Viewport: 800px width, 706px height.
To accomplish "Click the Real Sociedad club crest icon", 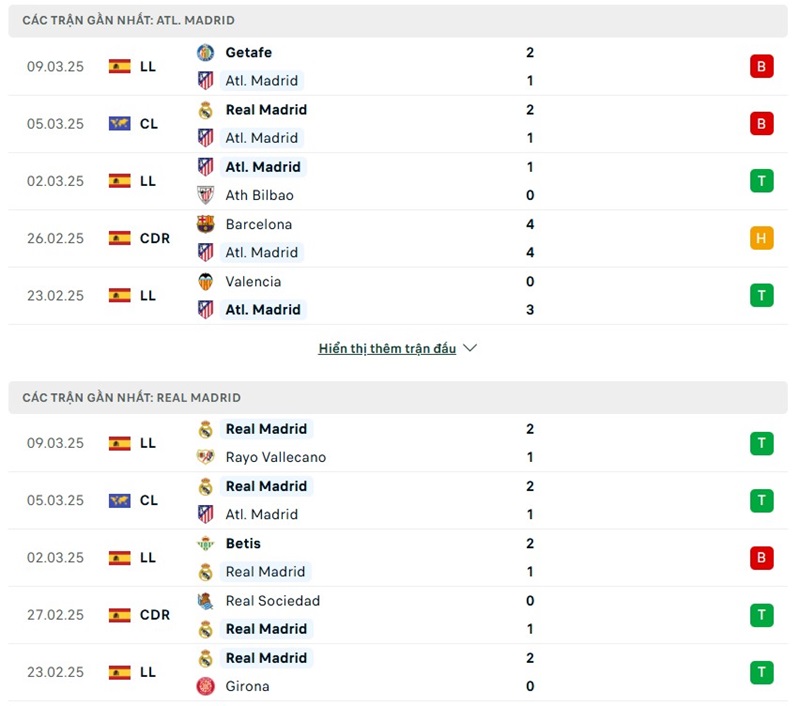I will point(205,601).
